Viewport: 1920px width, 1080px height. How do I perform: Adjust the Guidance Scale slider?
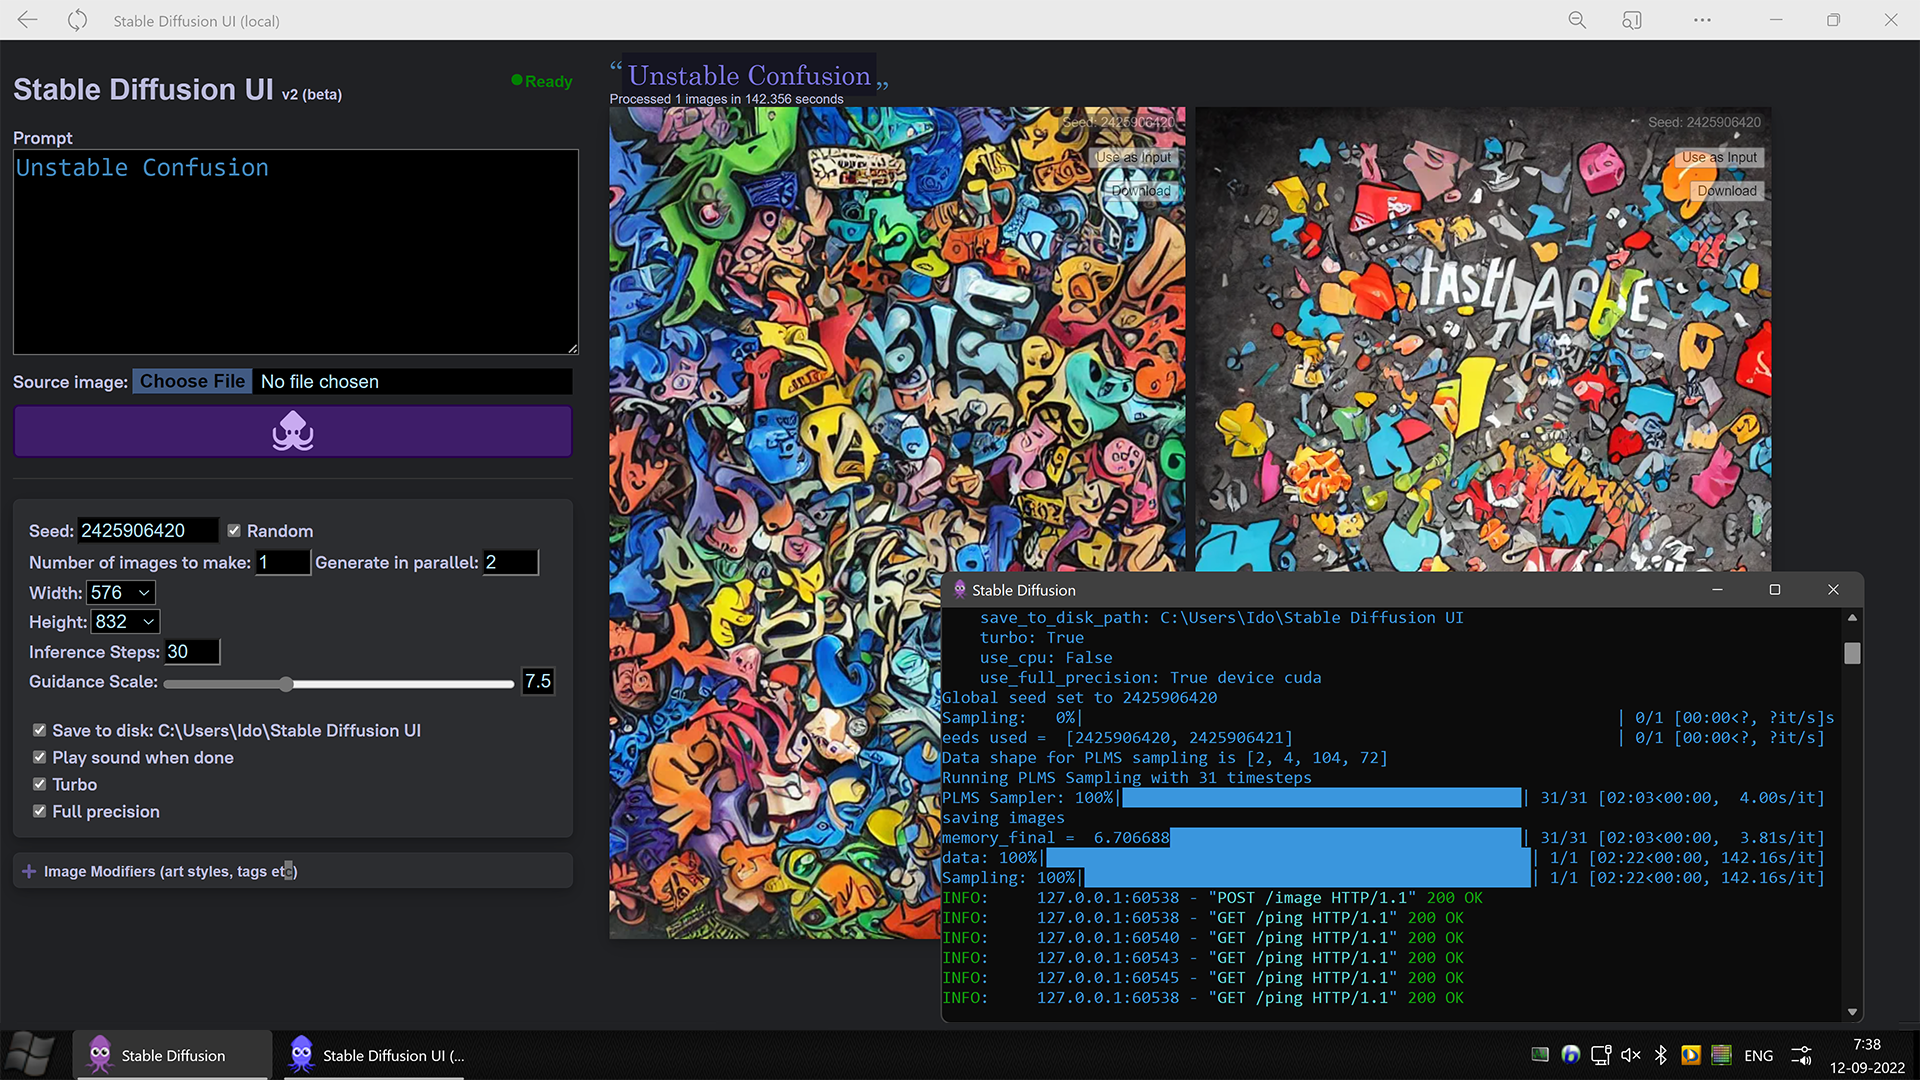click(x=287, y=684)
